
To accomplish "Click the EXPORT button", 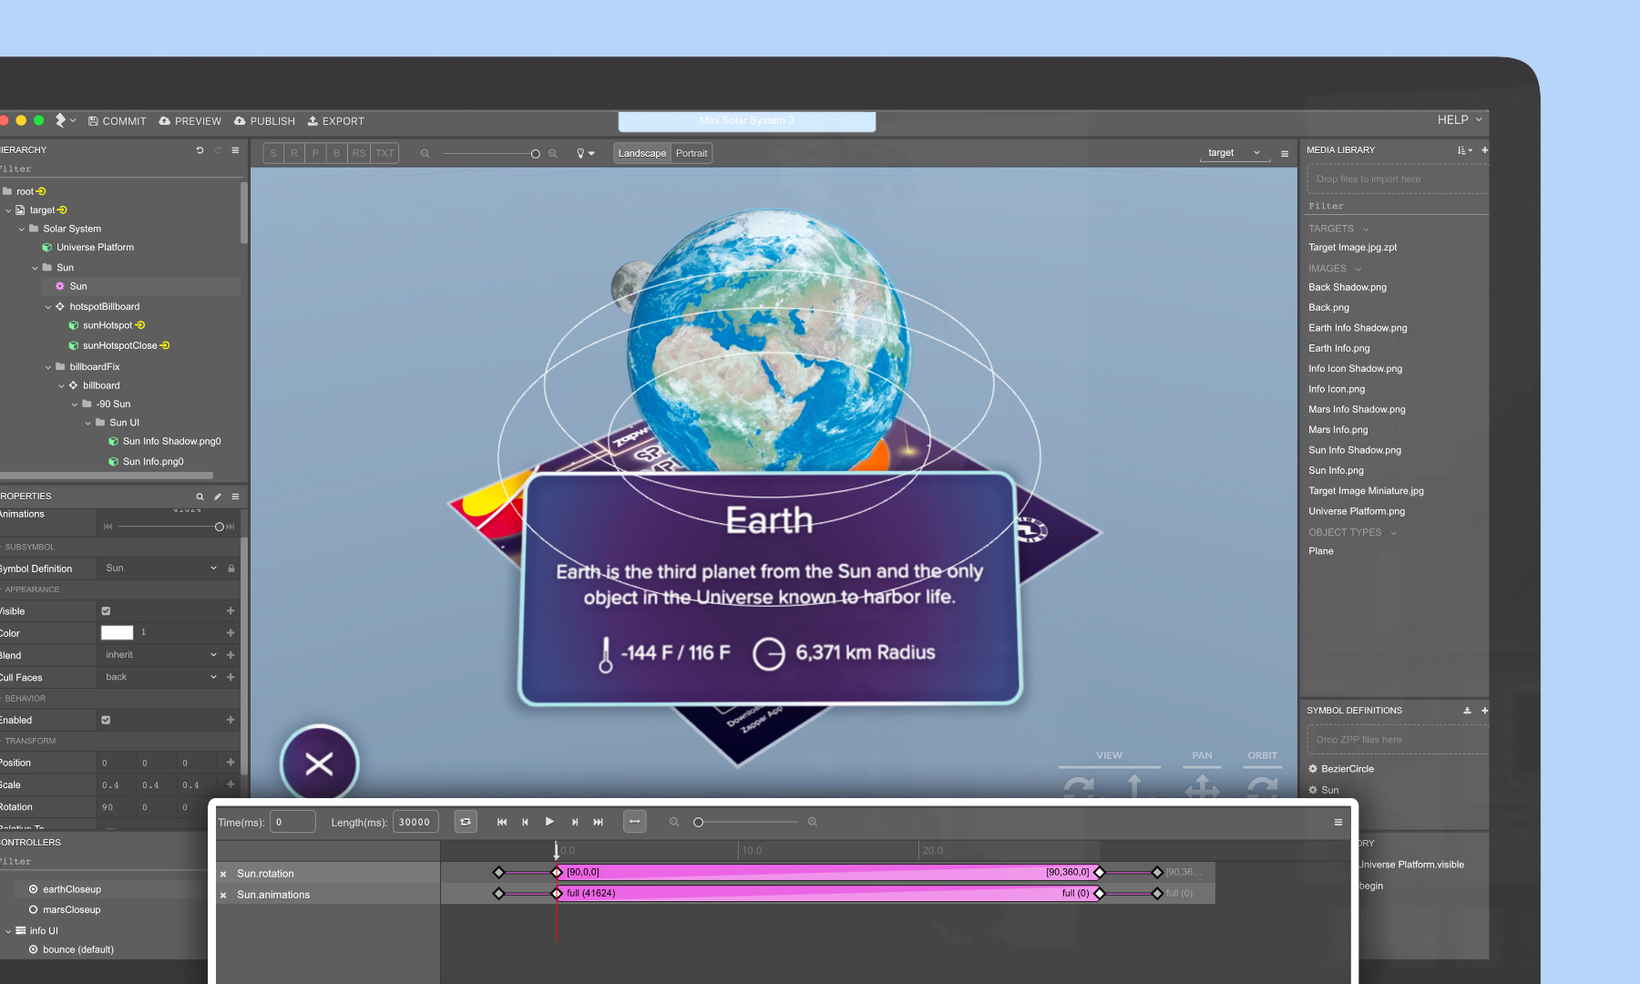I will (336, 121).
